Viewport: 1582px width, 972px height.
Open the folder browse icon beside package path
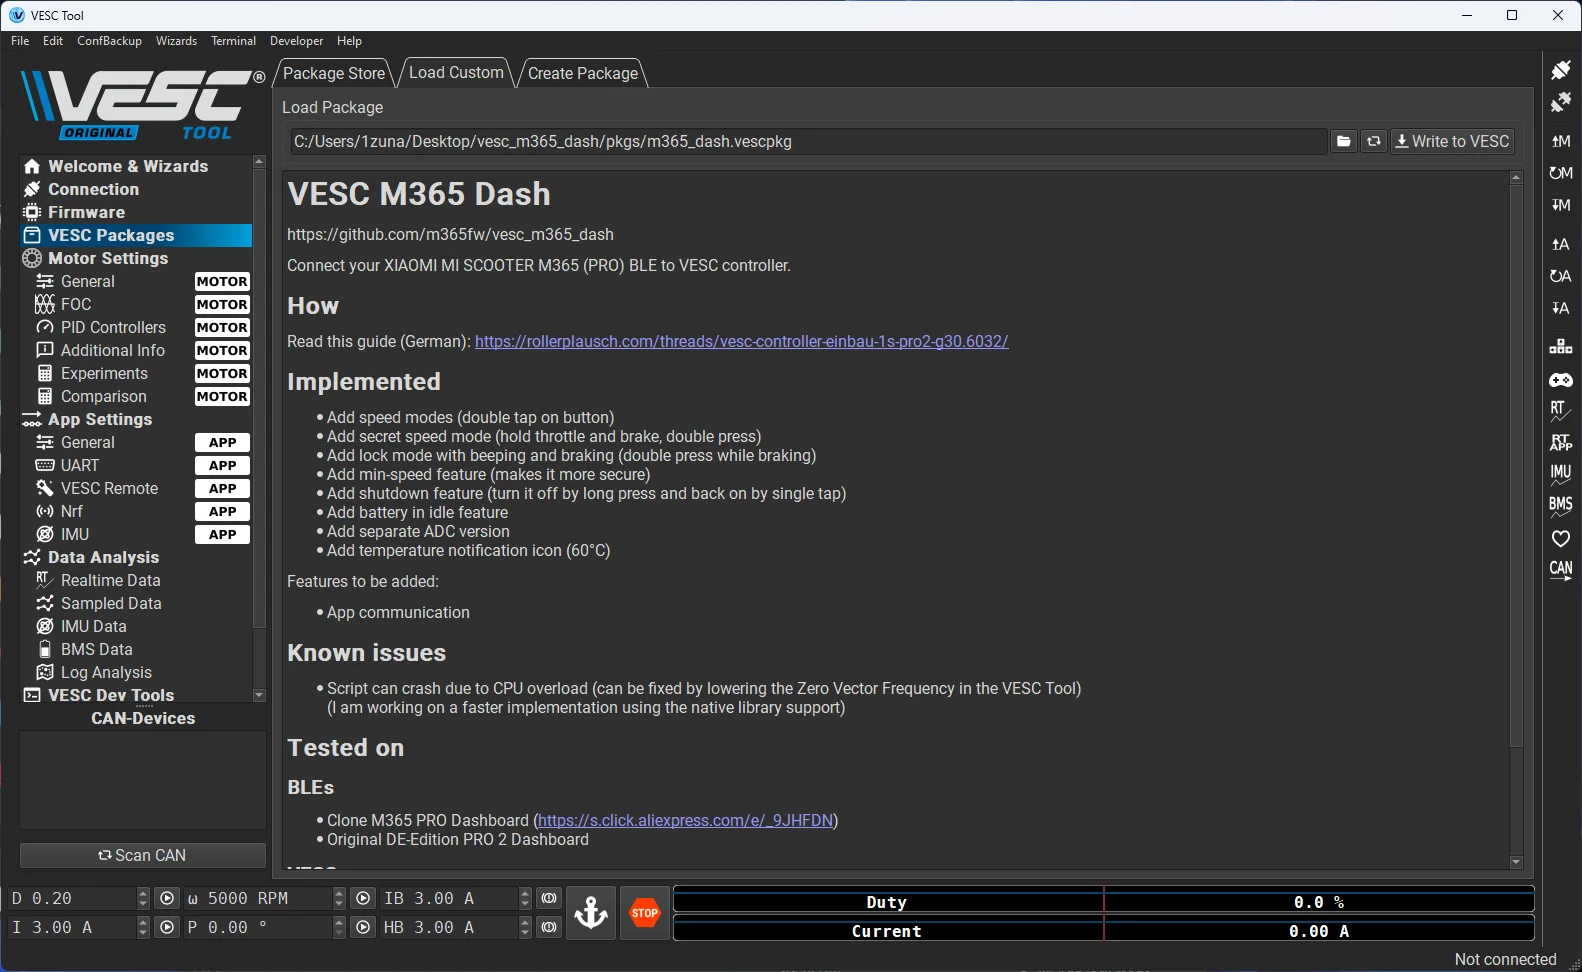coord(1344,142)
